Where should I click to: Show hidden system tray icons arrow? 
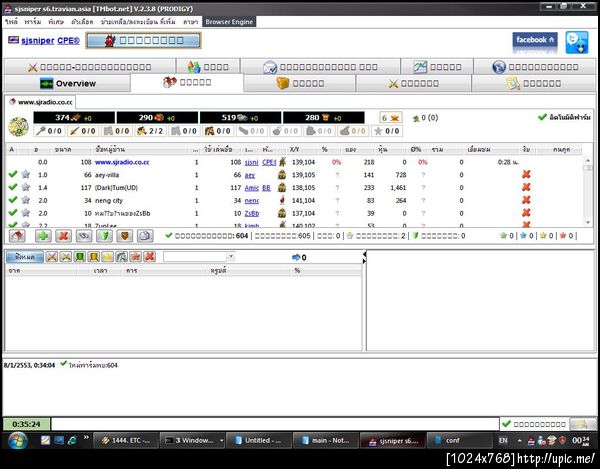pyautogui.click(x=519, y=441)
